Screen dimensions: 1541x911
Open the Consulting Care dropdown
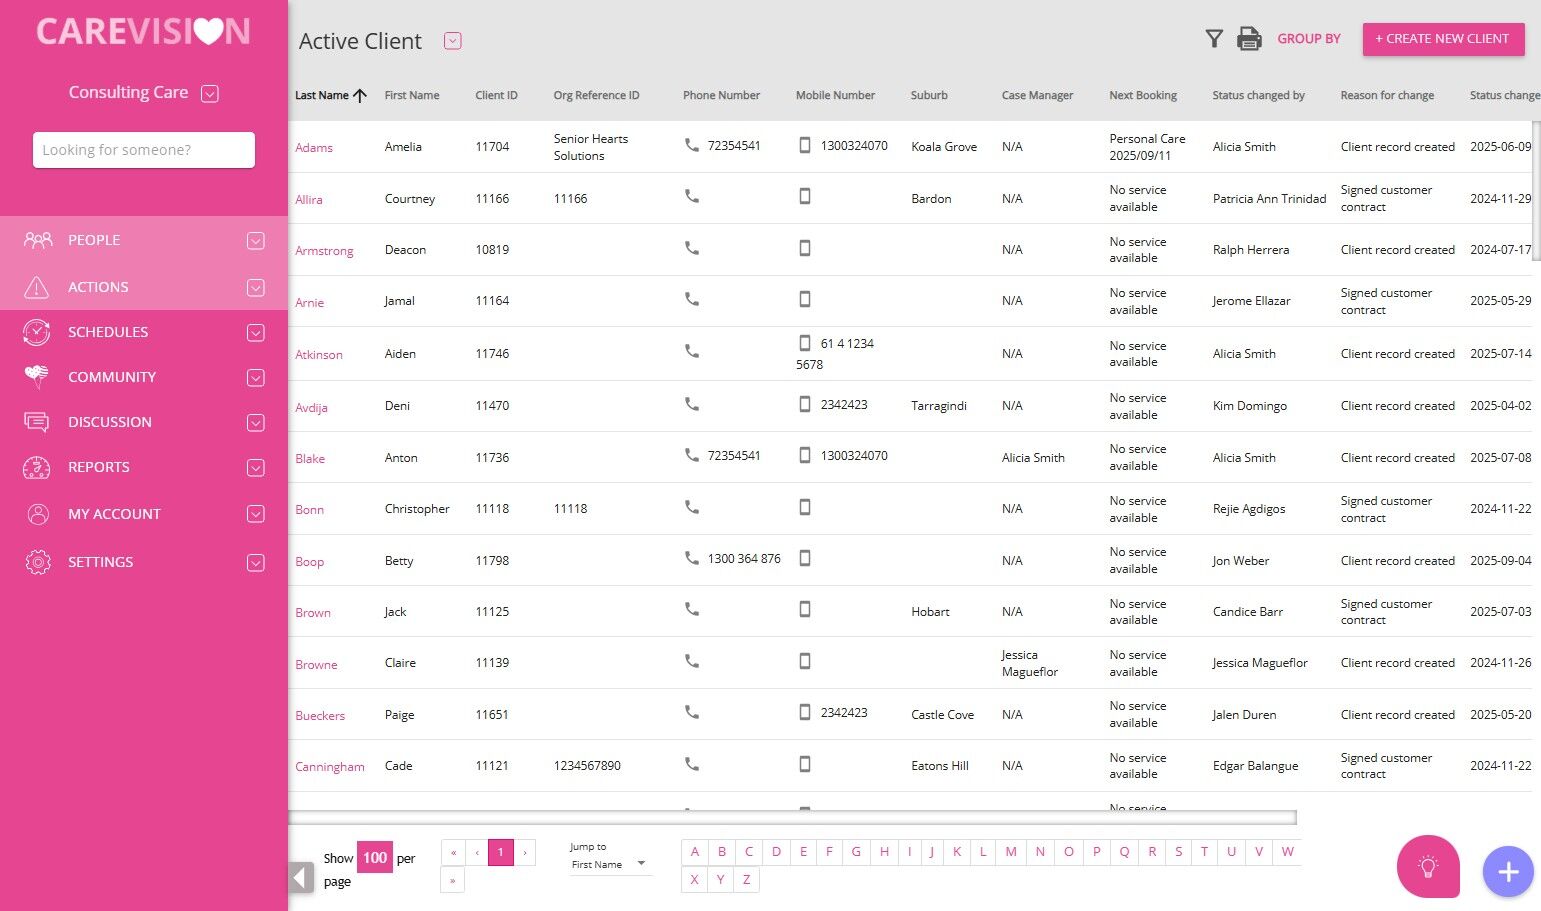210,93
